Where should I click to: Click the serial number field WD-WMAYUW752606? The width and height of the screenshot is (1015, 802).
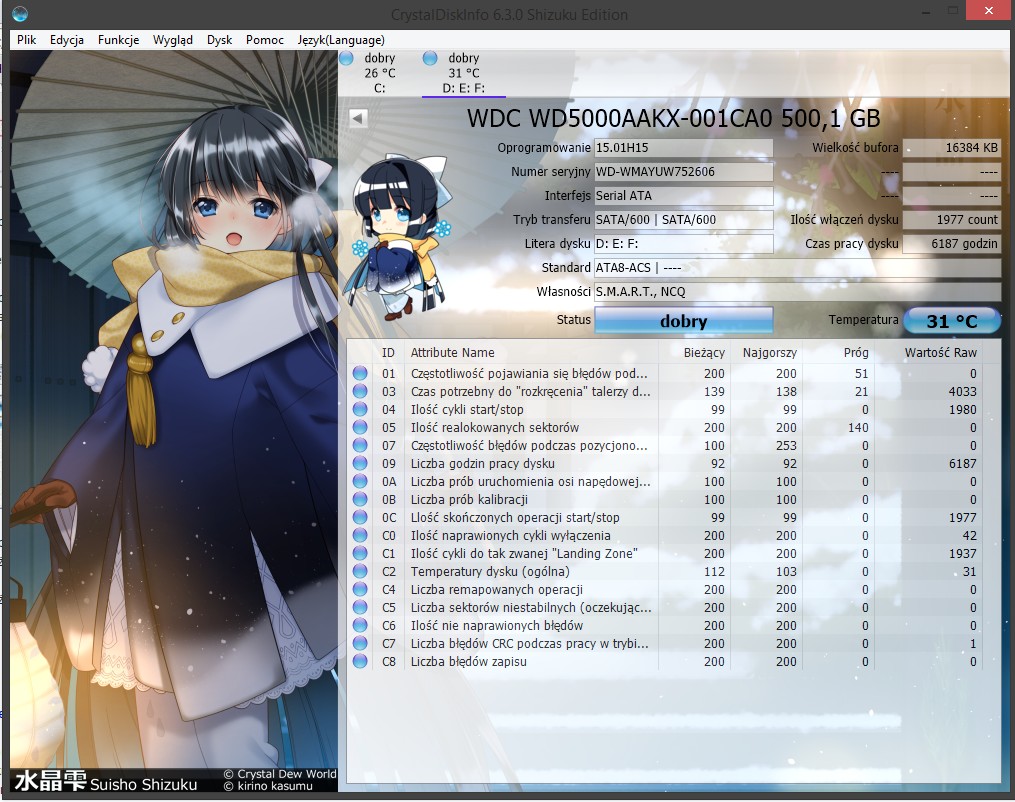point(684,172)
